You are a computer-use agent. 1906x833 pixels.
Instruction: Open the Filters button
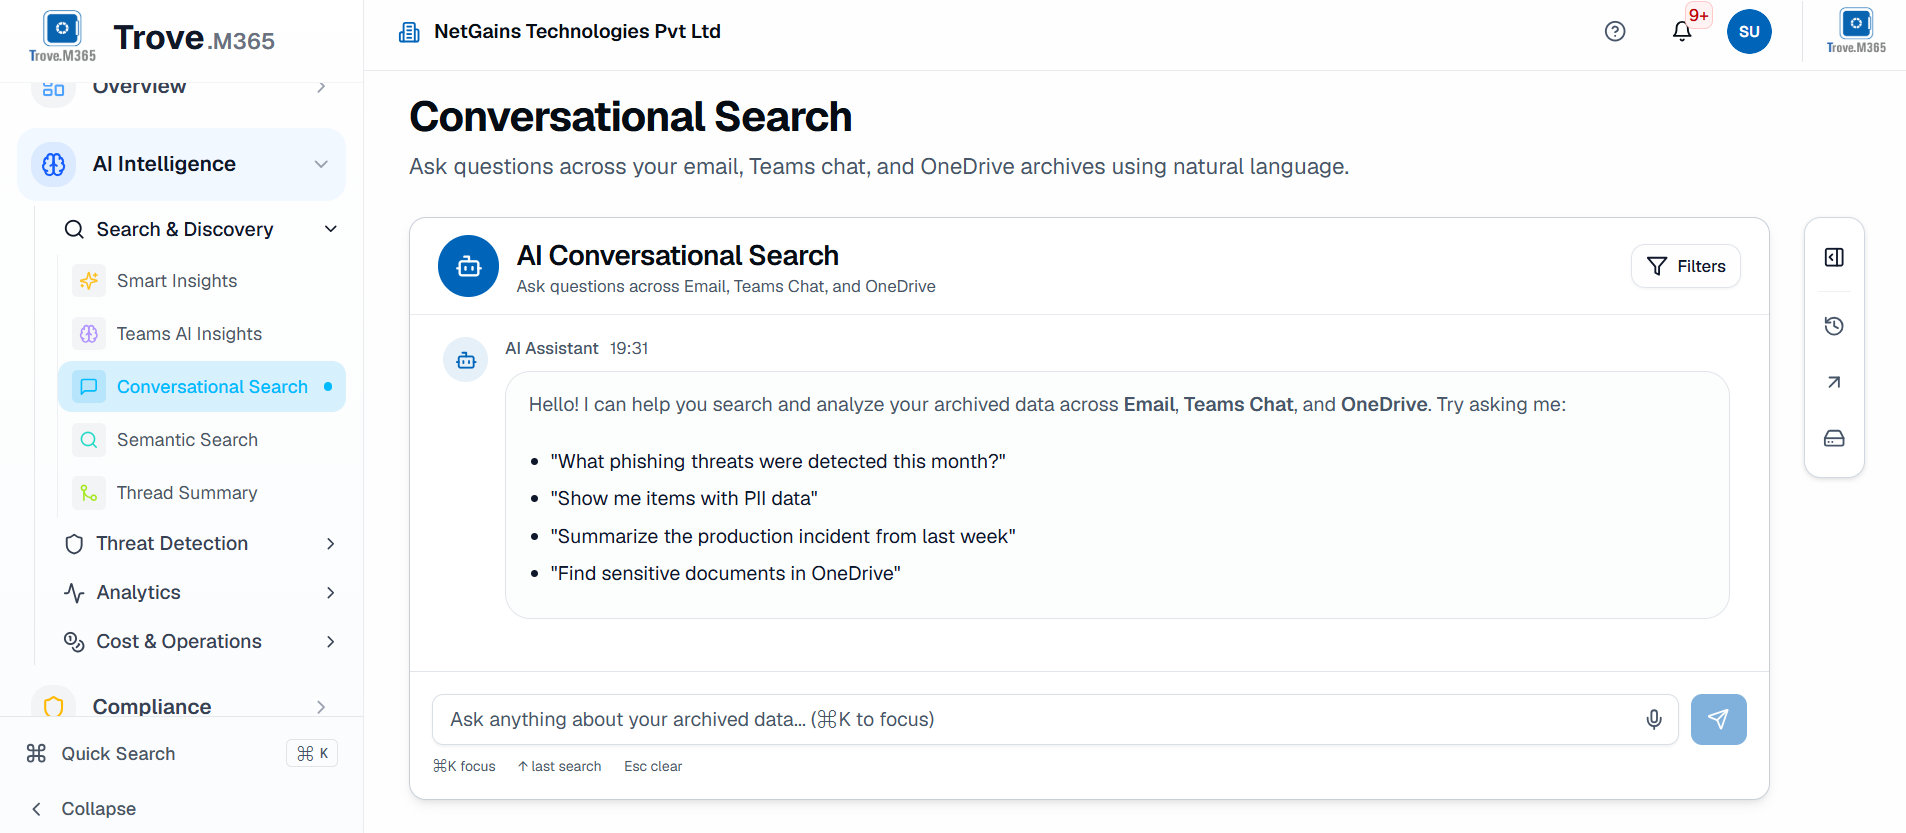[x=1686, y=266]
